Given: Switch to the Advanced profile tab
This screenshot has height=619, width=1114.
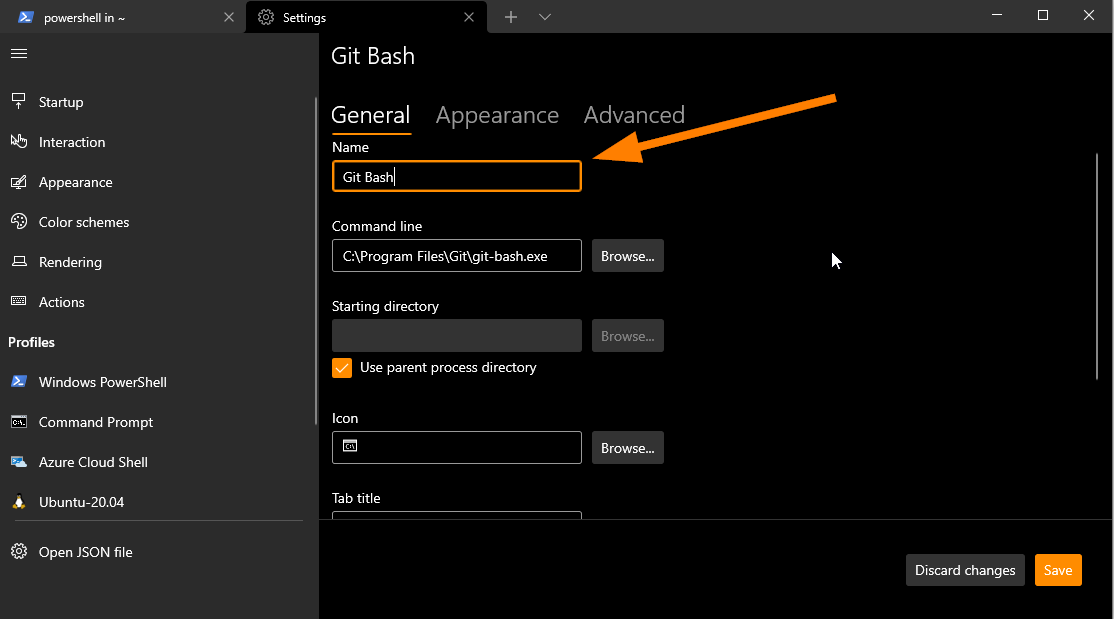Looking at the screenshot, I should point(634,115).
